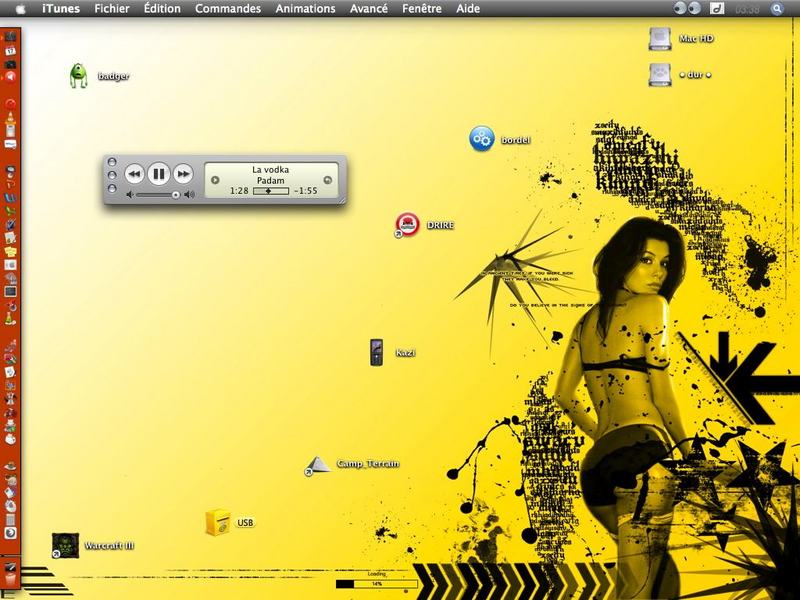Select the Mac HD drive icon

[x=660, y=39]
